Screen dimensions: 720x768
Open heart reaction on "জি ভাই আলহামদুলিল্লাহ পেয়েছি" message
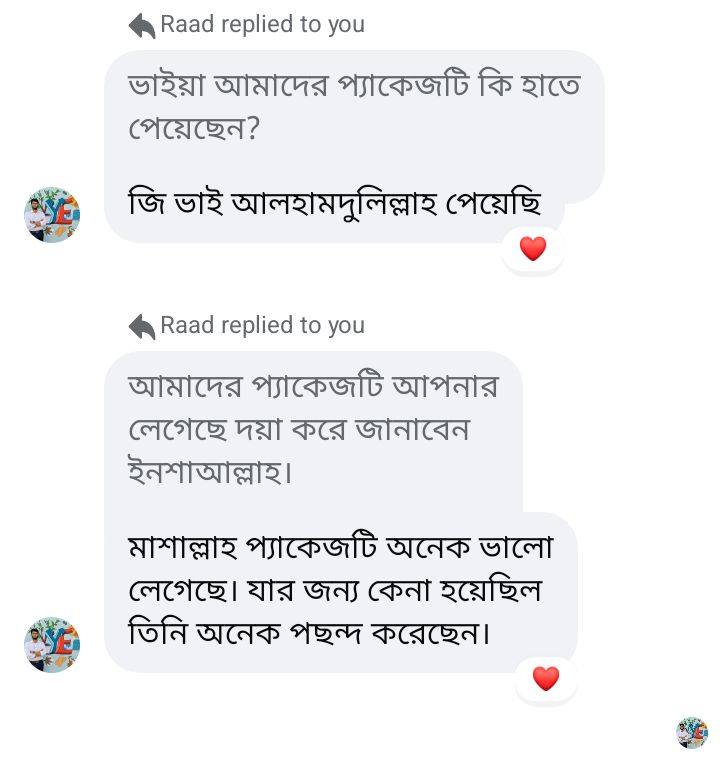click(533, 248)
